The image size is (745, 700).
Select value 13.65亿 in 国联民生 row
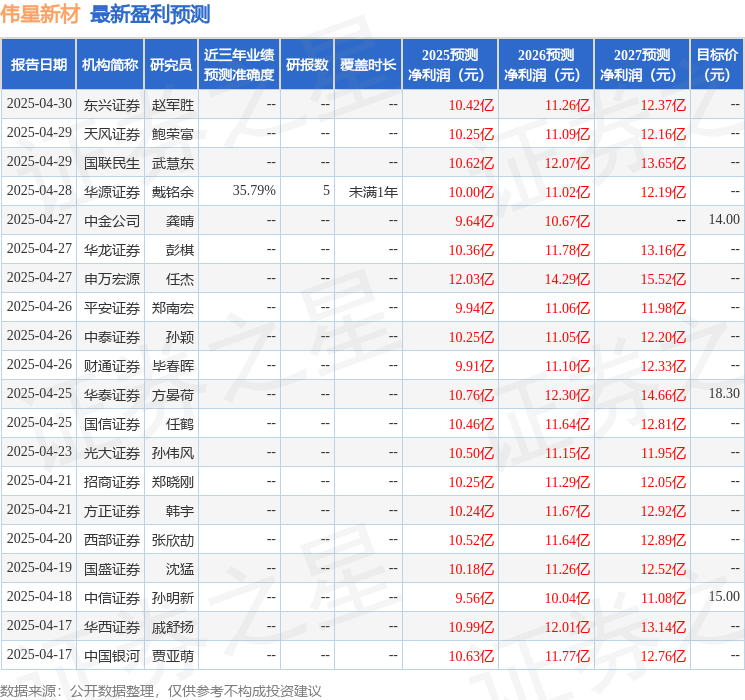click(663, 163)
